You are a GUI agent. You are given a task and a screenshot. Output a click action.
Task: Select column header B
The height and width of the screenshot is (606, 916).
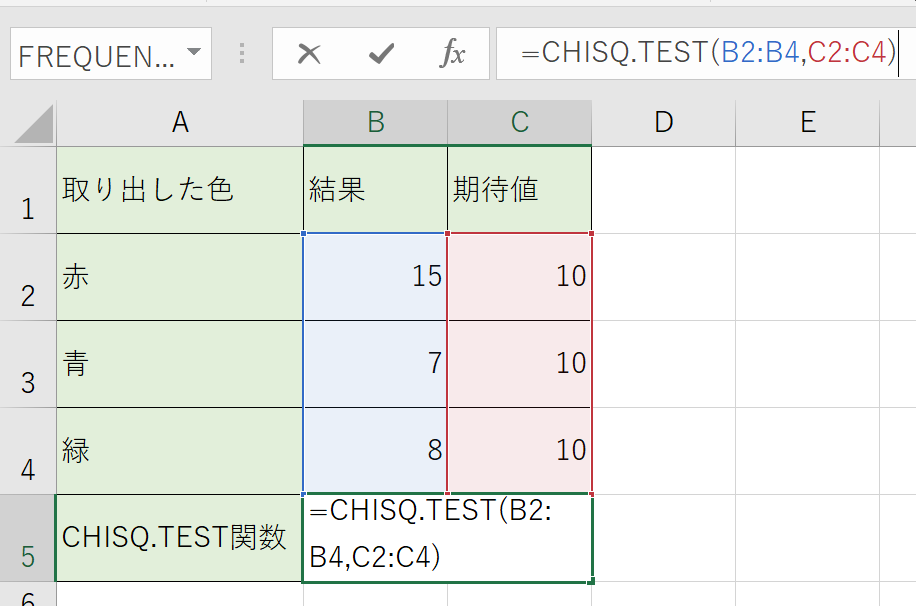pyautogui.click(x=374, y=120)
